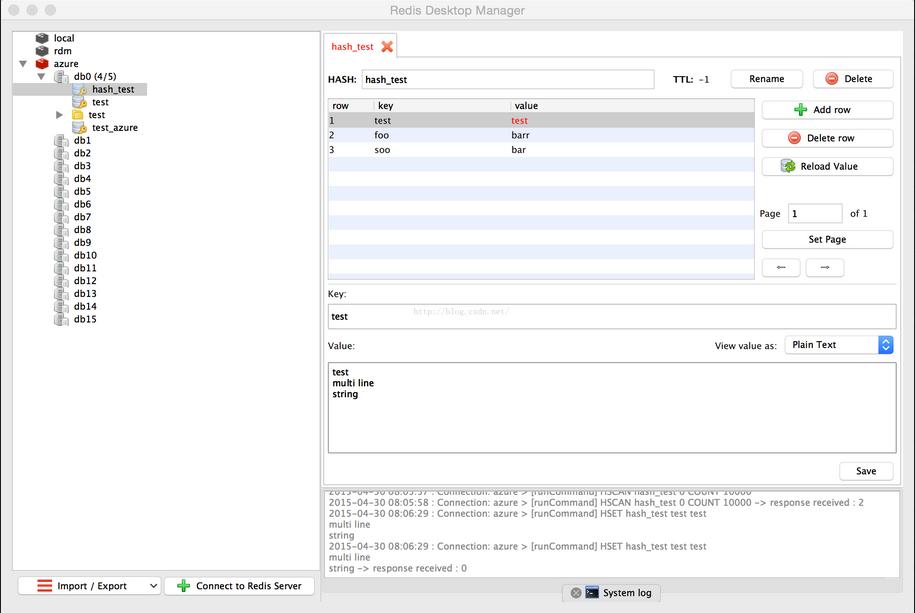Screen dimensions: 915x613
Task: Click the db0 database icon
Action: [61, 76]
